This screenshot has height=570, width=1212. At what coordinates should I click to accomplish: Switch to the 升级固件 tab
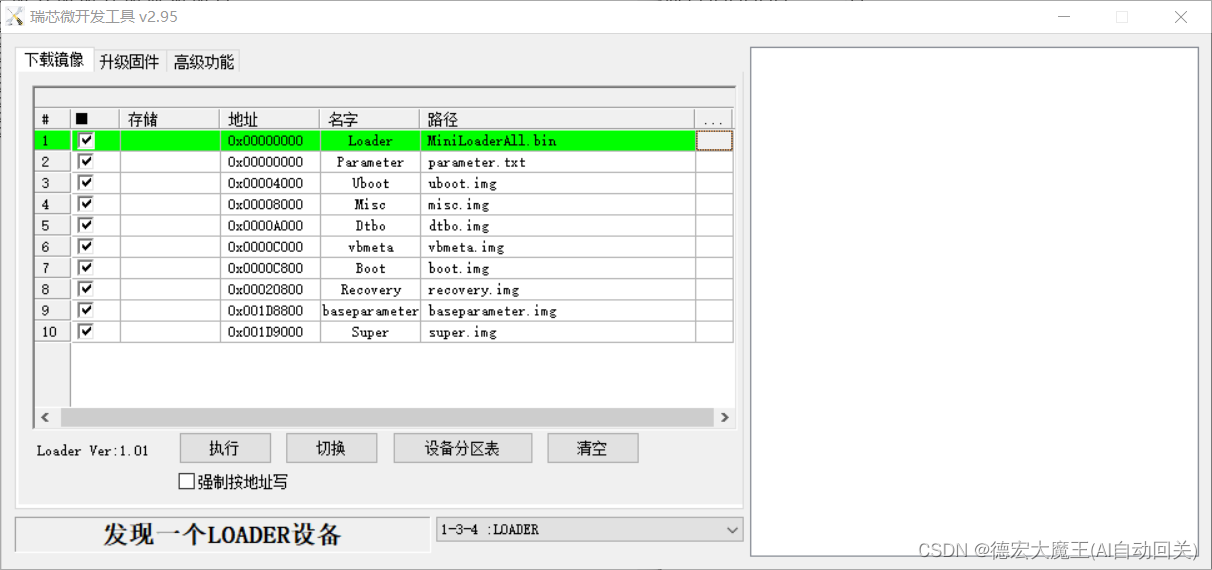coord(129,62)
